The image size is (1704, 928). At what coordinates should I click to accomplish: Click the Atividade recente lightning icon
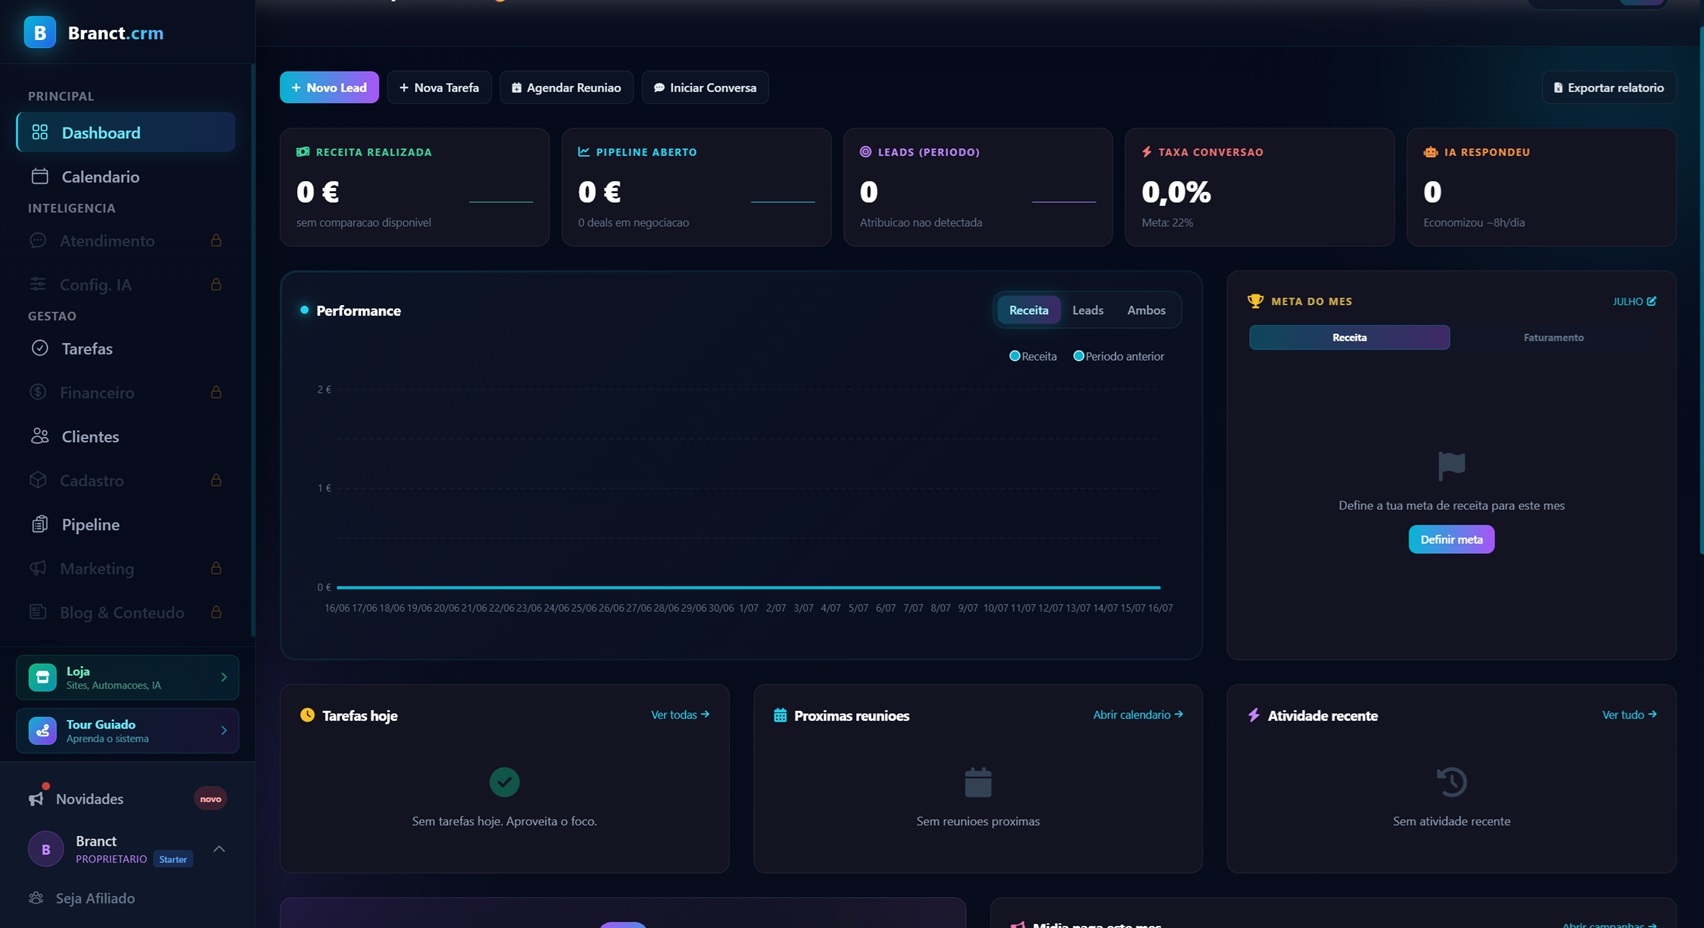coord(1254,715)
